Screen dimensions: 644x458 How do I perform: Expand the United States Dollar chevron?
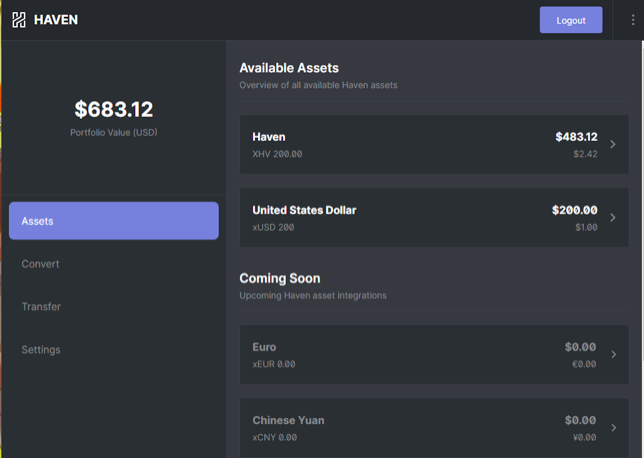[613, 217]
